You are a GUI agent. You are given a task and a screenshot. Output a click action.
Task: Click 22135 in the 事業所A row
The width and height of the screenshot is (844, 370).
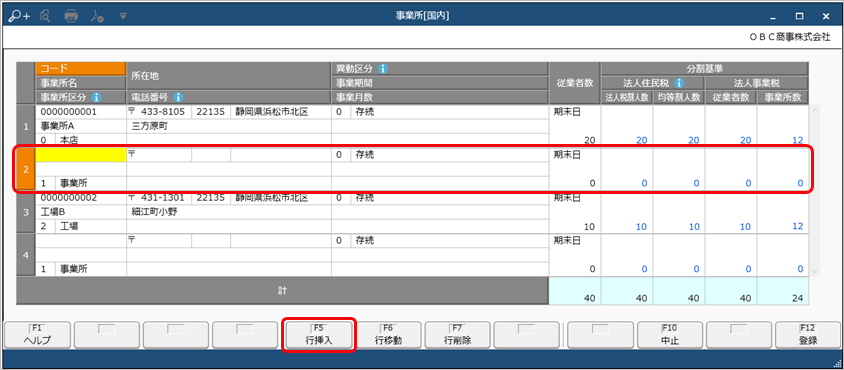[211, 113]
